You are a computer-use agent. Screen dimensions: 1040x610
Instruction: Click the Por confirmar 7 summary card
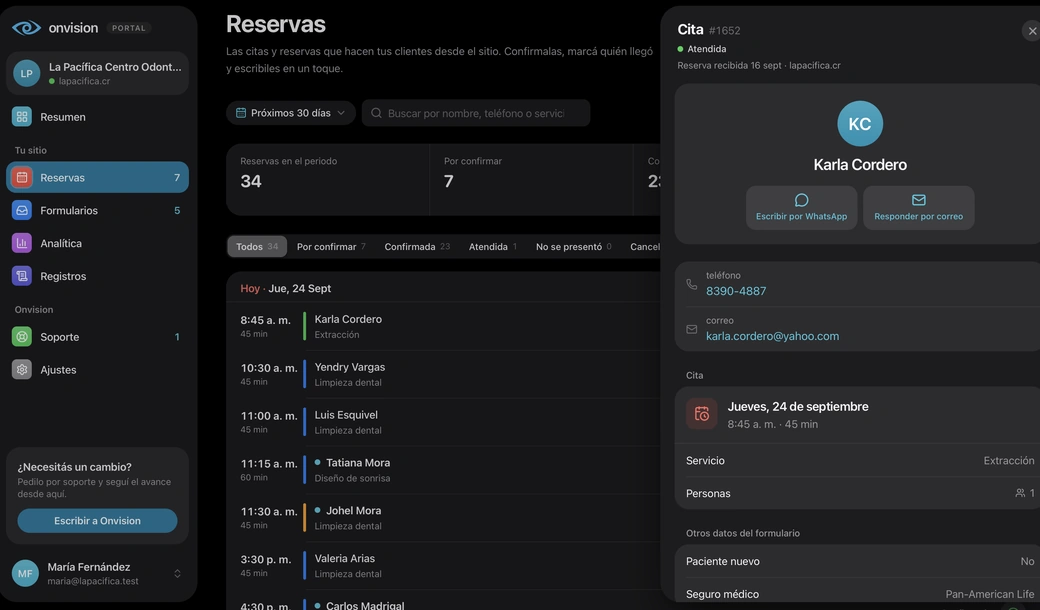point(531,180)
